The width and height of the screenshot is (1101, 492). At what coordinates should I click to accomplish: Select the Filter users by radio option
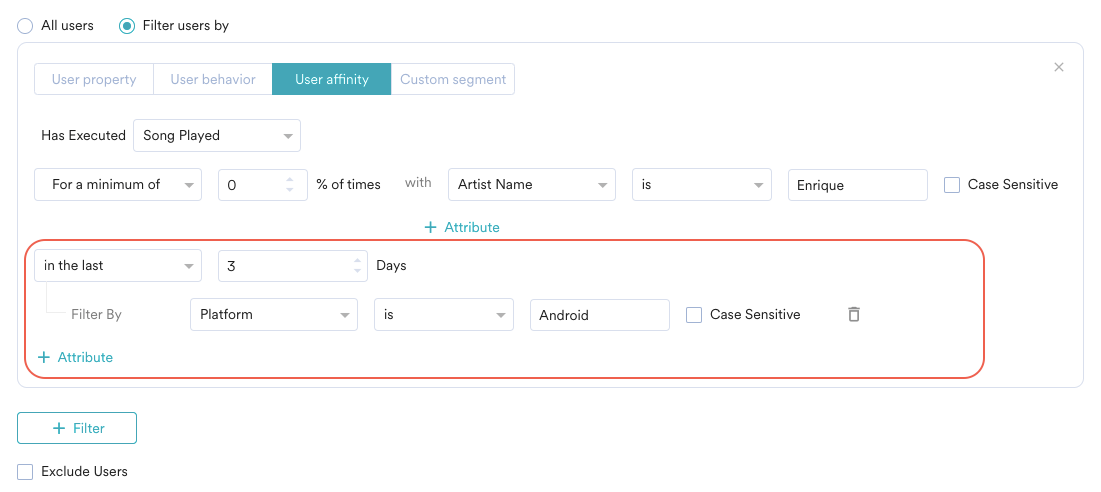click(x=127, y=26)
